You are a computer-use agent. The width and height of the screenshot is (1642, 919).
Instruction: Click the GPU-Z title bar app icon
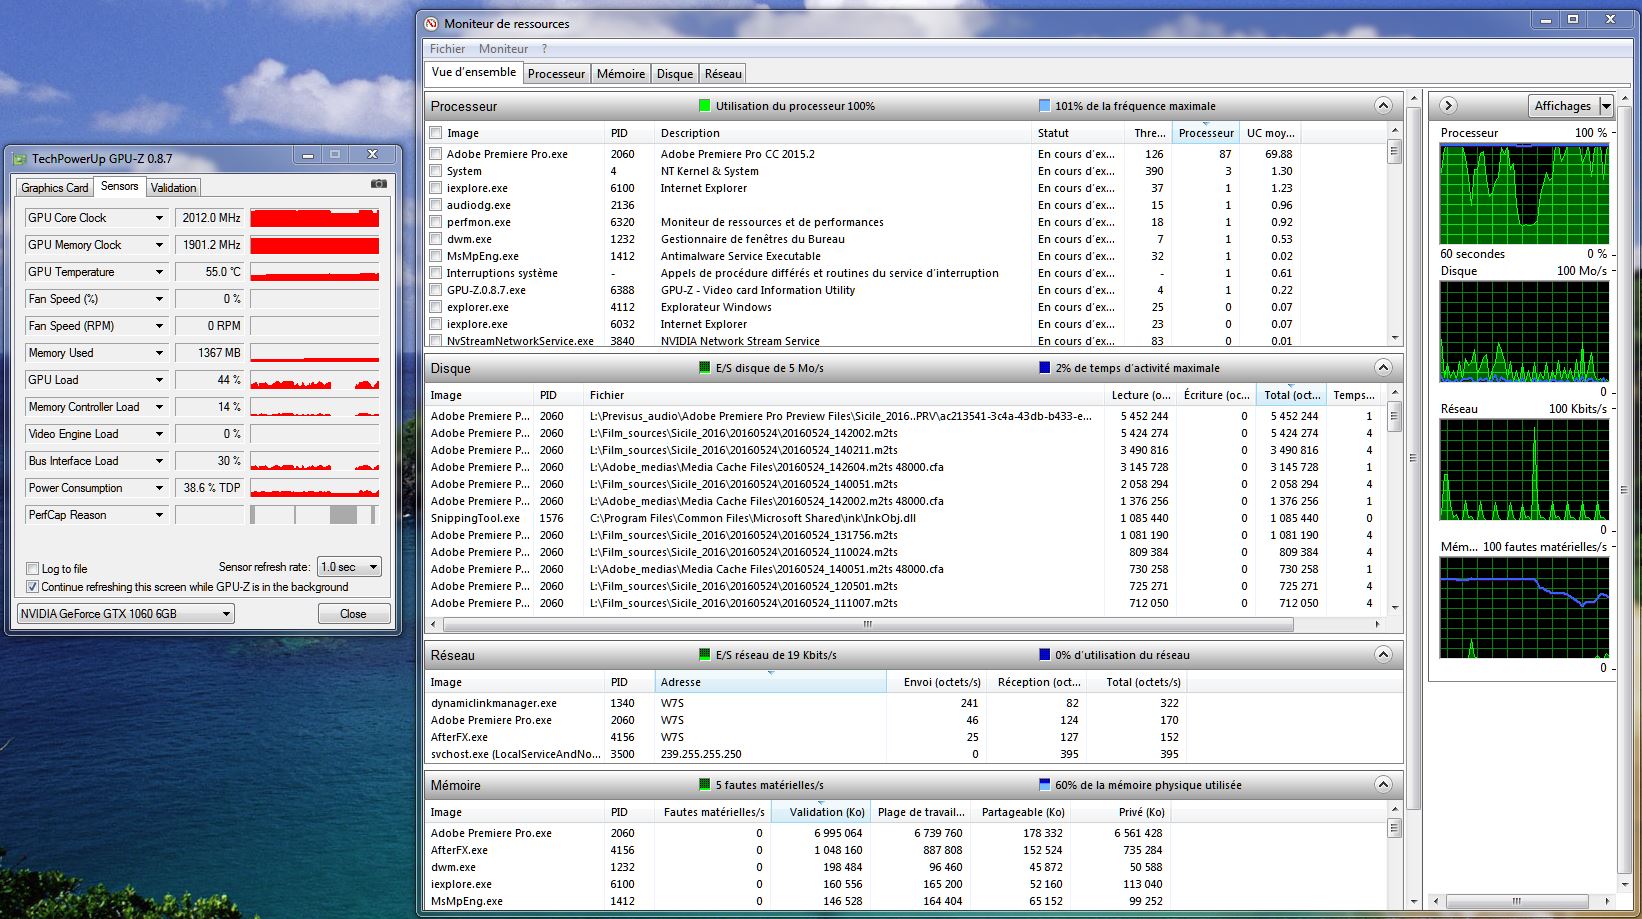point(19,159)
